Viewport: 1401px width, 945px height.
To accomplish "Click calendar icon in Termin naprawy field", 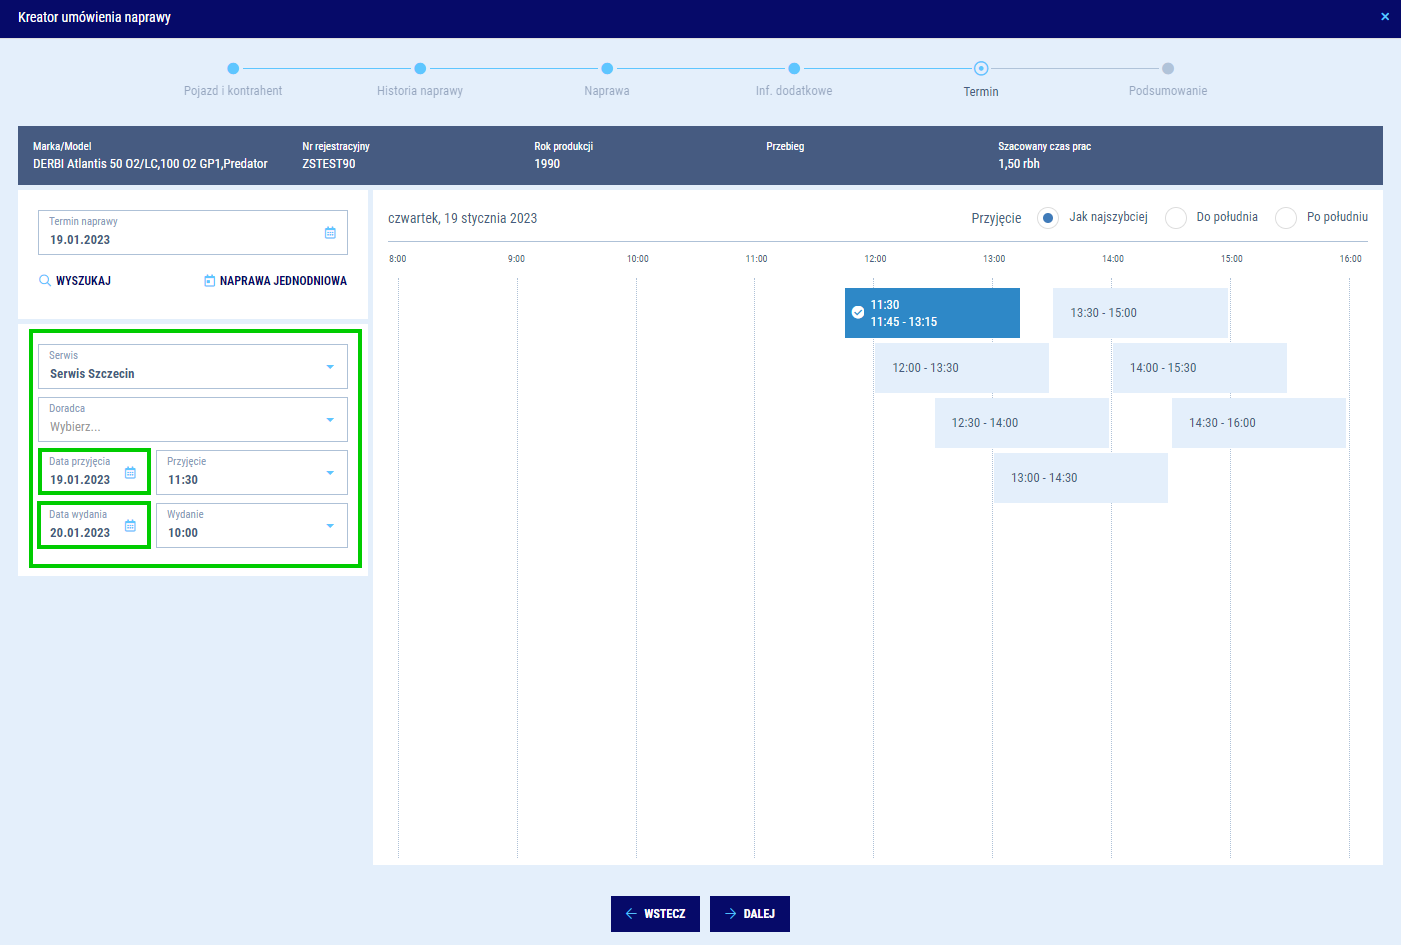I will click(x=330, y=233).
